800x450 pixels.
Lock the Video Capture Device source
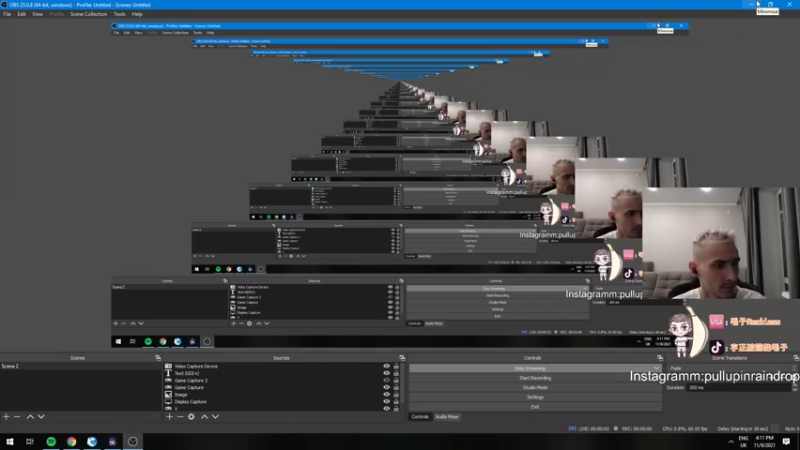(x=396, y=366)
